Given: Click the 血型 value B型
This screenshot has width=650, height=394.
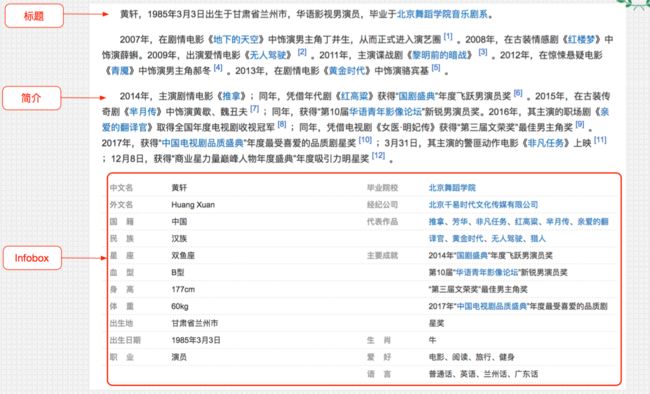Looking at the screenshot, I should (x=178, y=273).
